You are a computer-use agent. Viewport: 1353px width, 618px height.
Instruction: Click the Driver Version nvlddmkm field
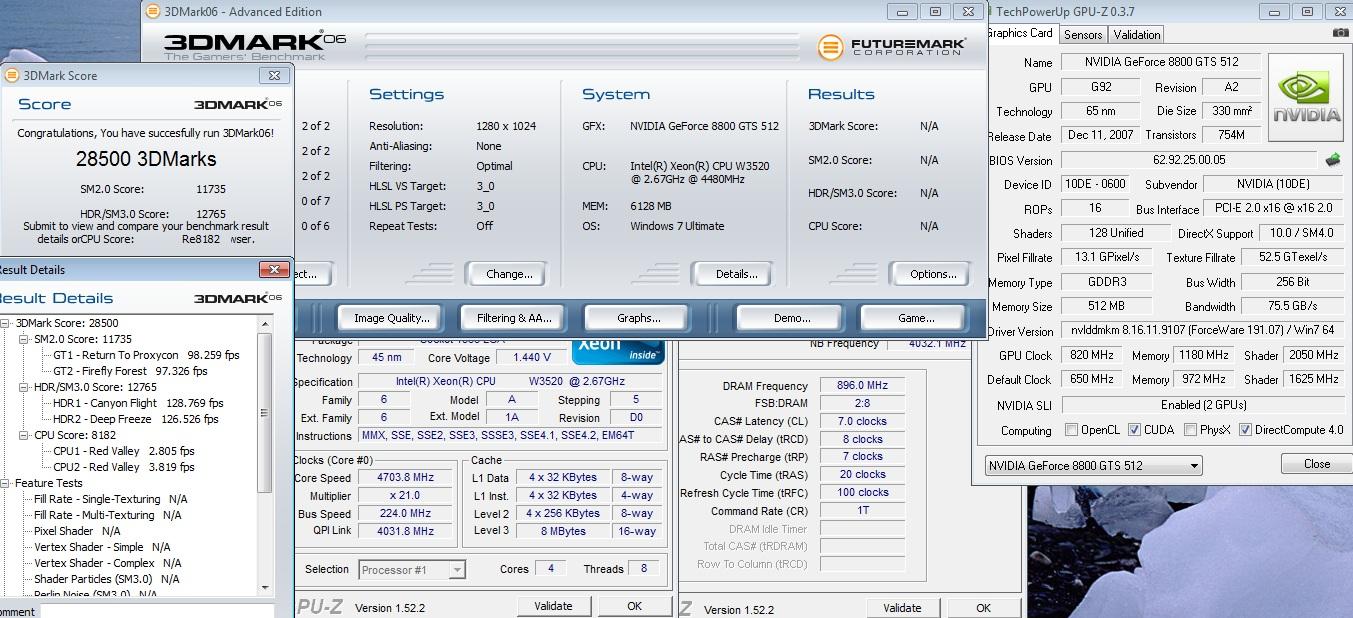(1201, 330)
